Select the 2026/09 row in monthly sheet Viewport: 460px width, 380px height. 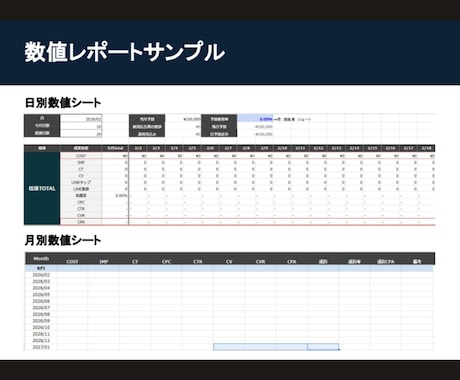(229, 321)
